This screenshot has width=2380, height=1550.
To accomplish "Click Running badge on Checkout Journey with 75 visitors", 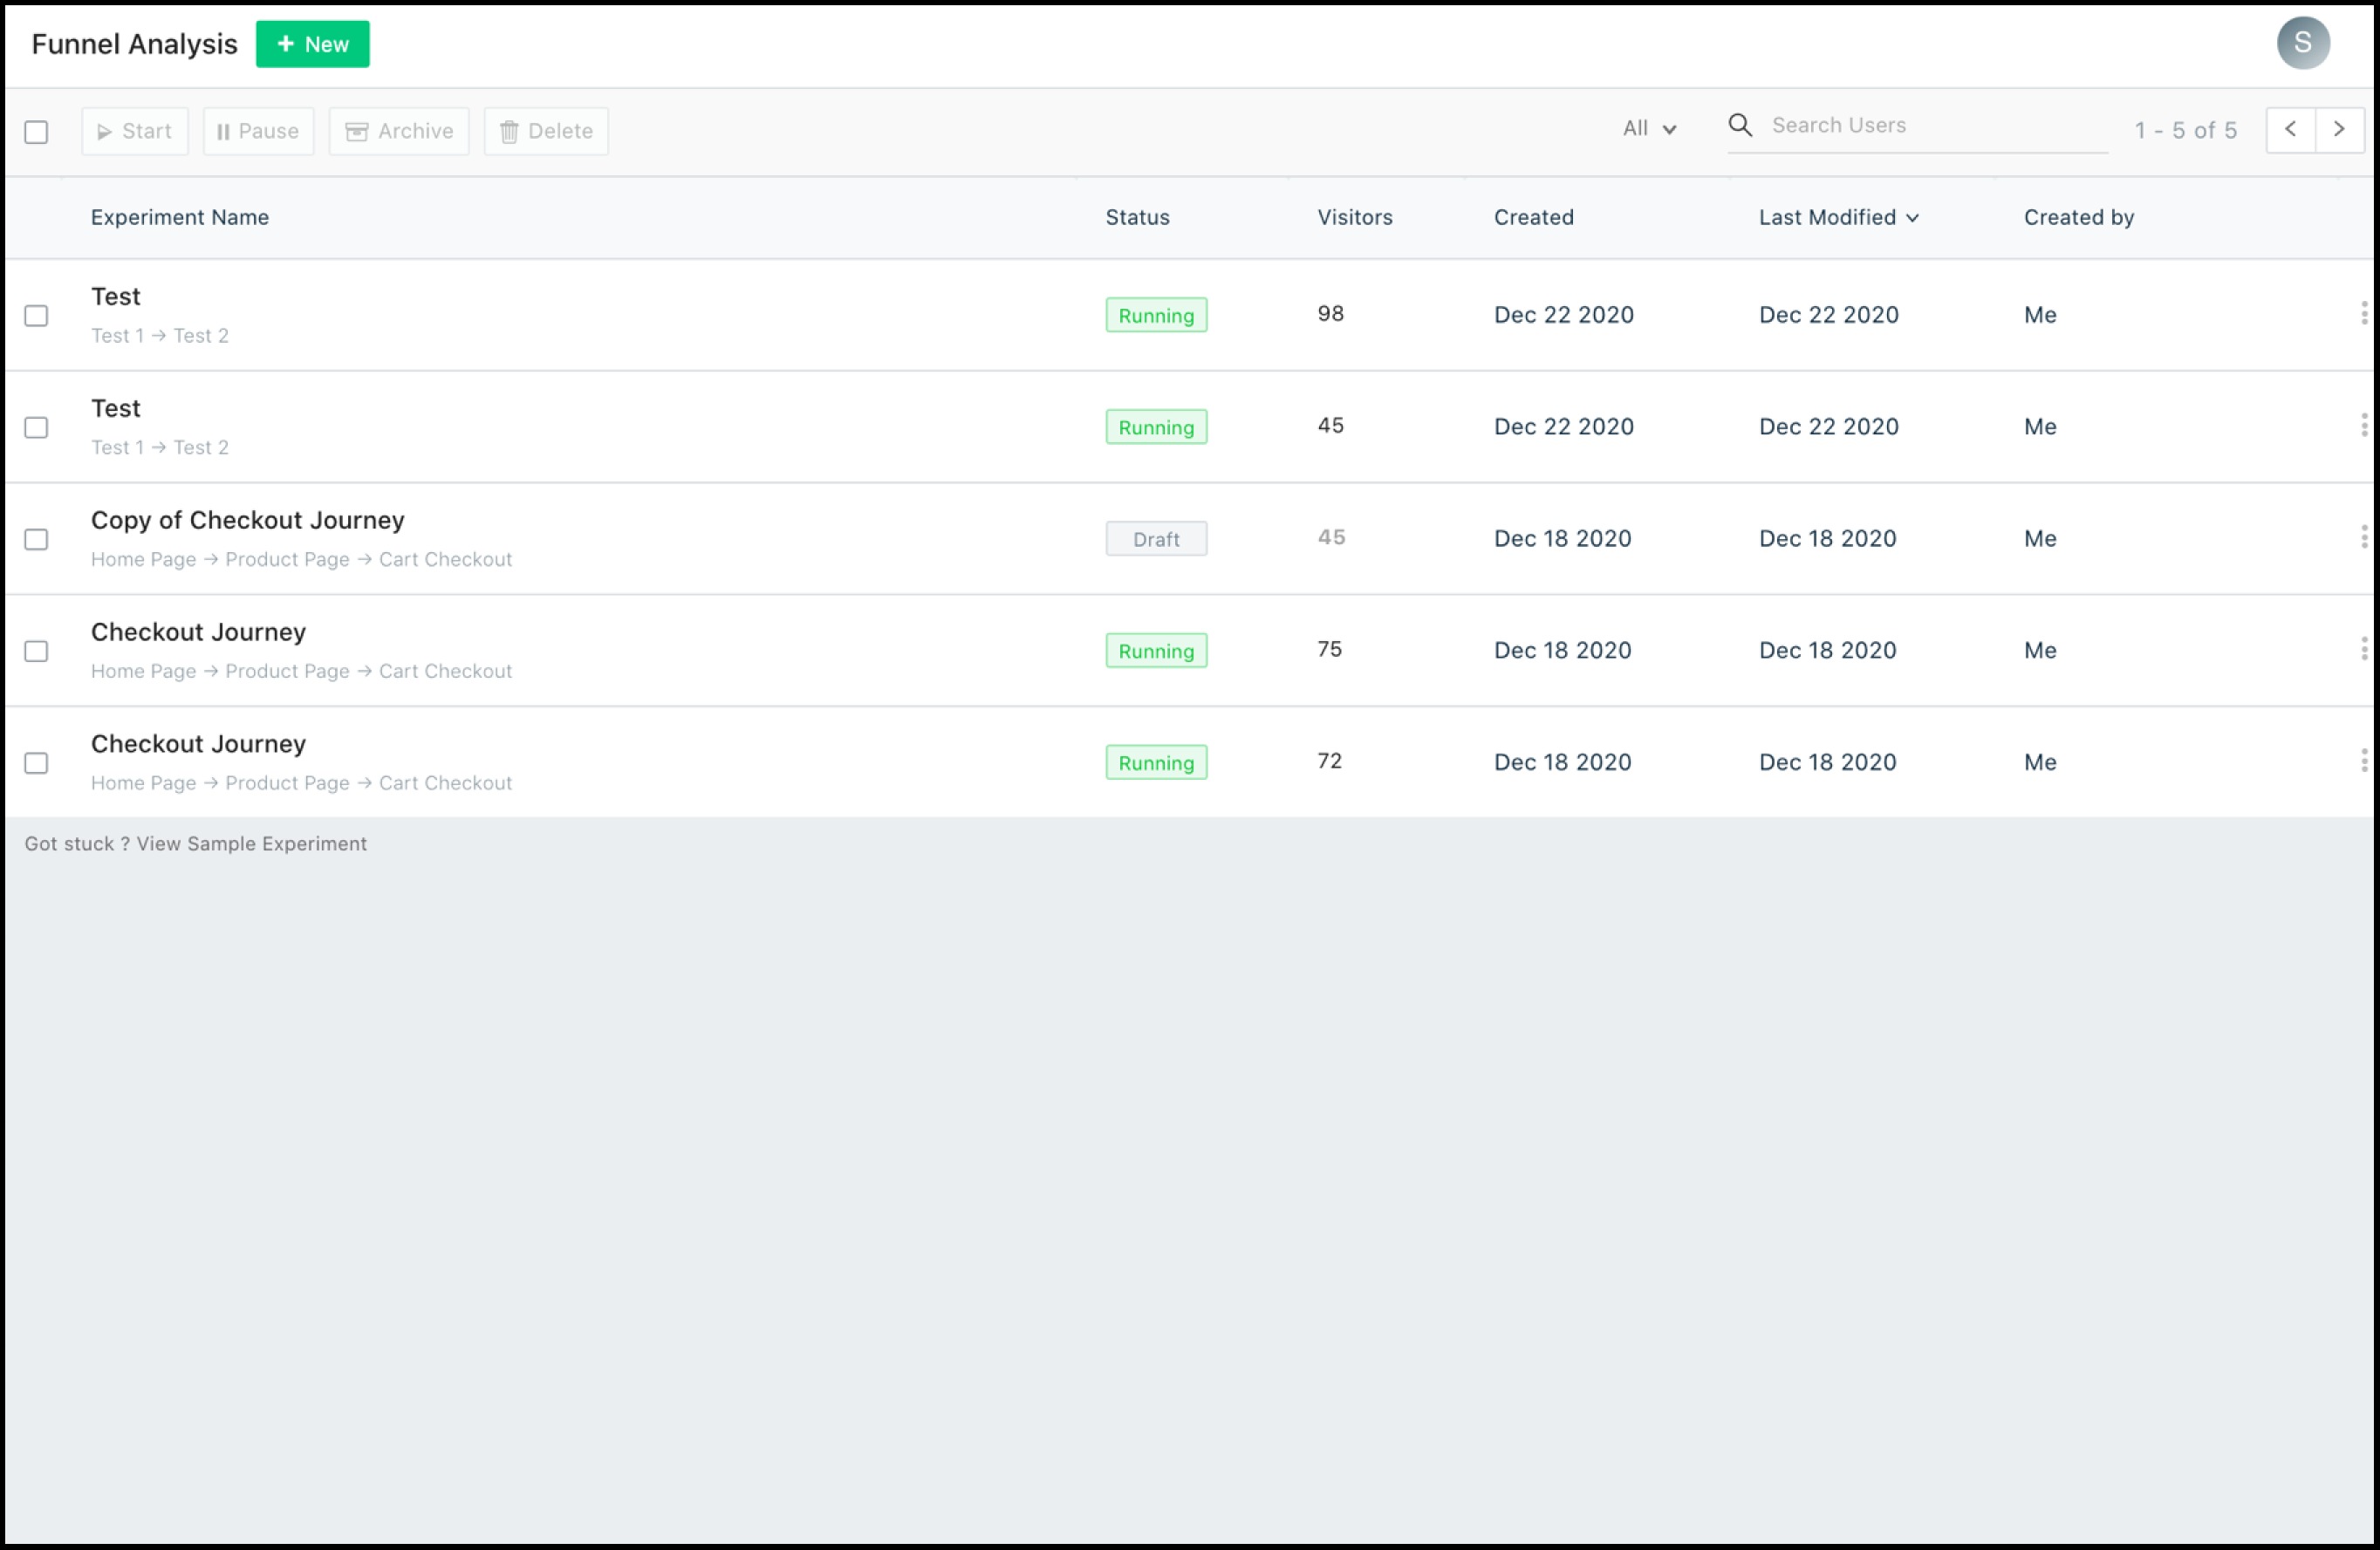I will tap(1156, 651).
